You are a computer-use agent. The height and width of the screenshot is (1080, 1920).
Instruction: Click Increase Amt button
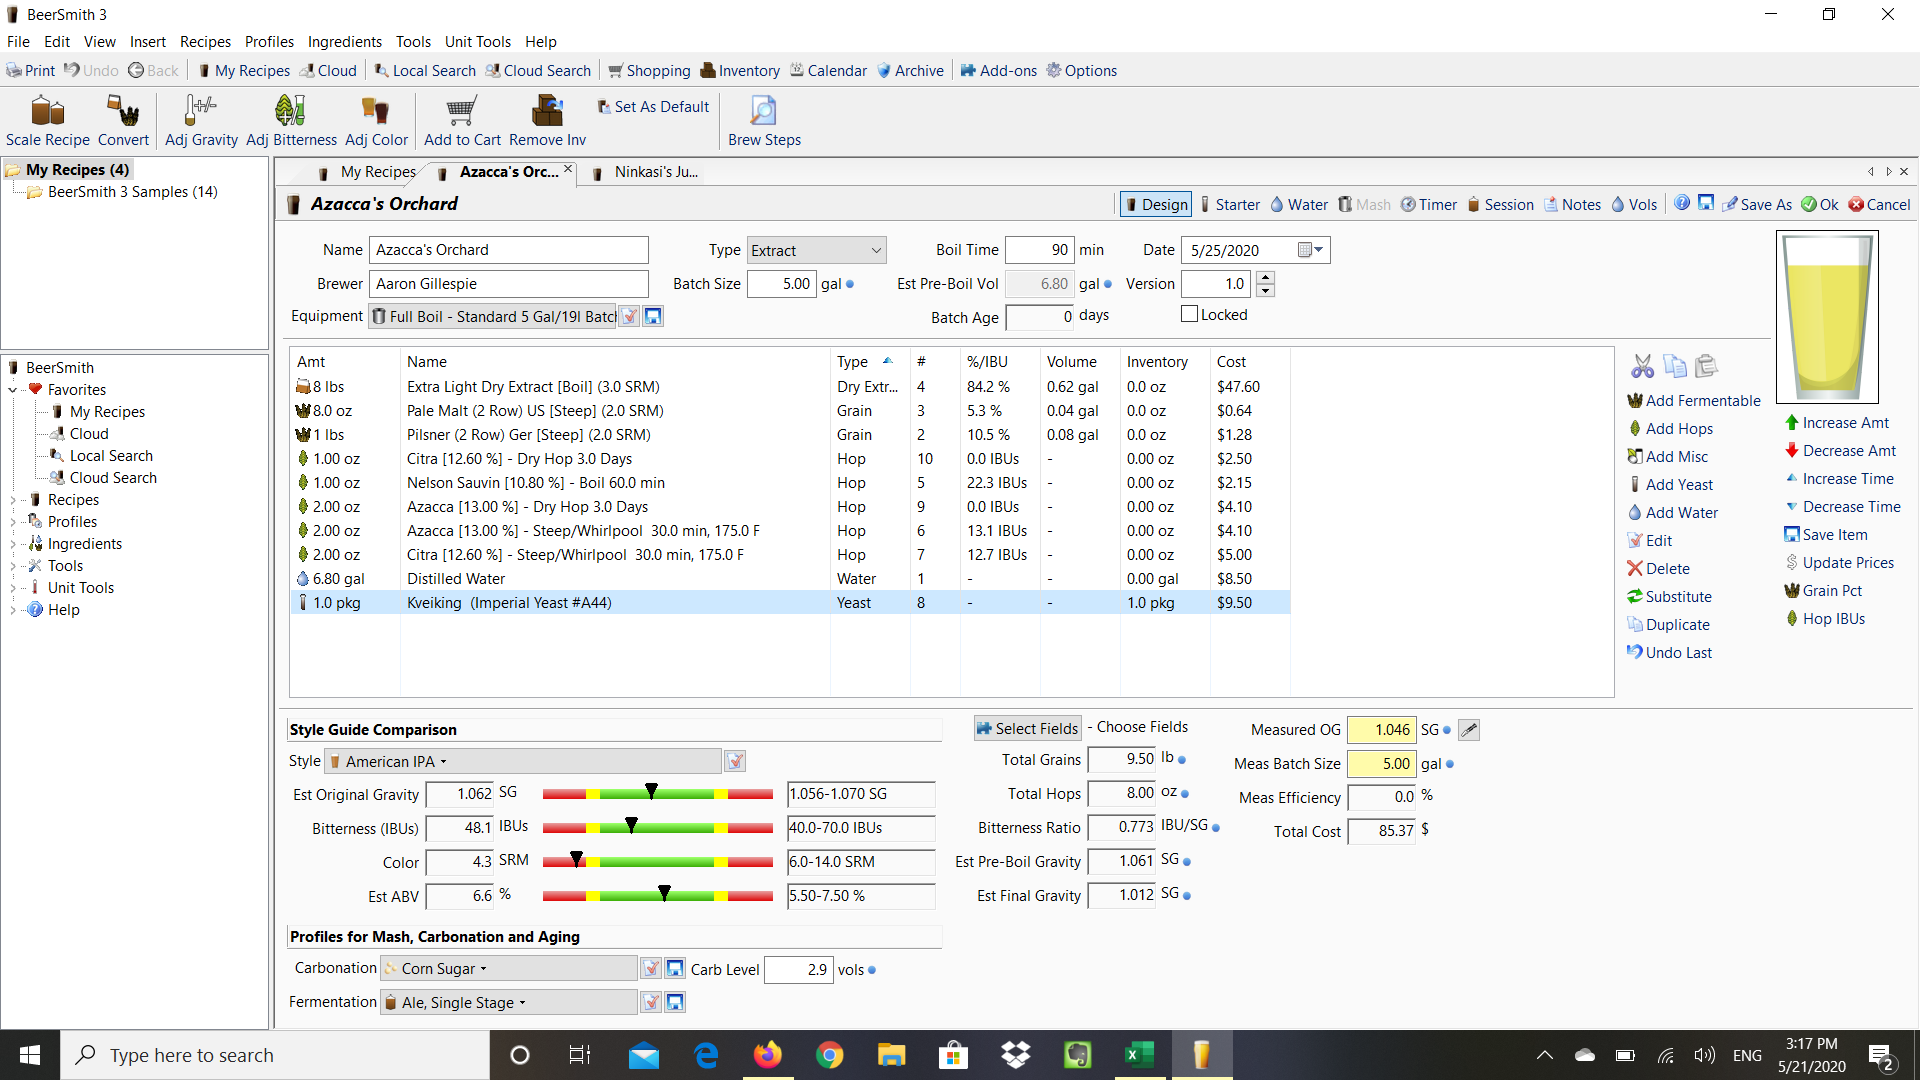click(1837, 422)
